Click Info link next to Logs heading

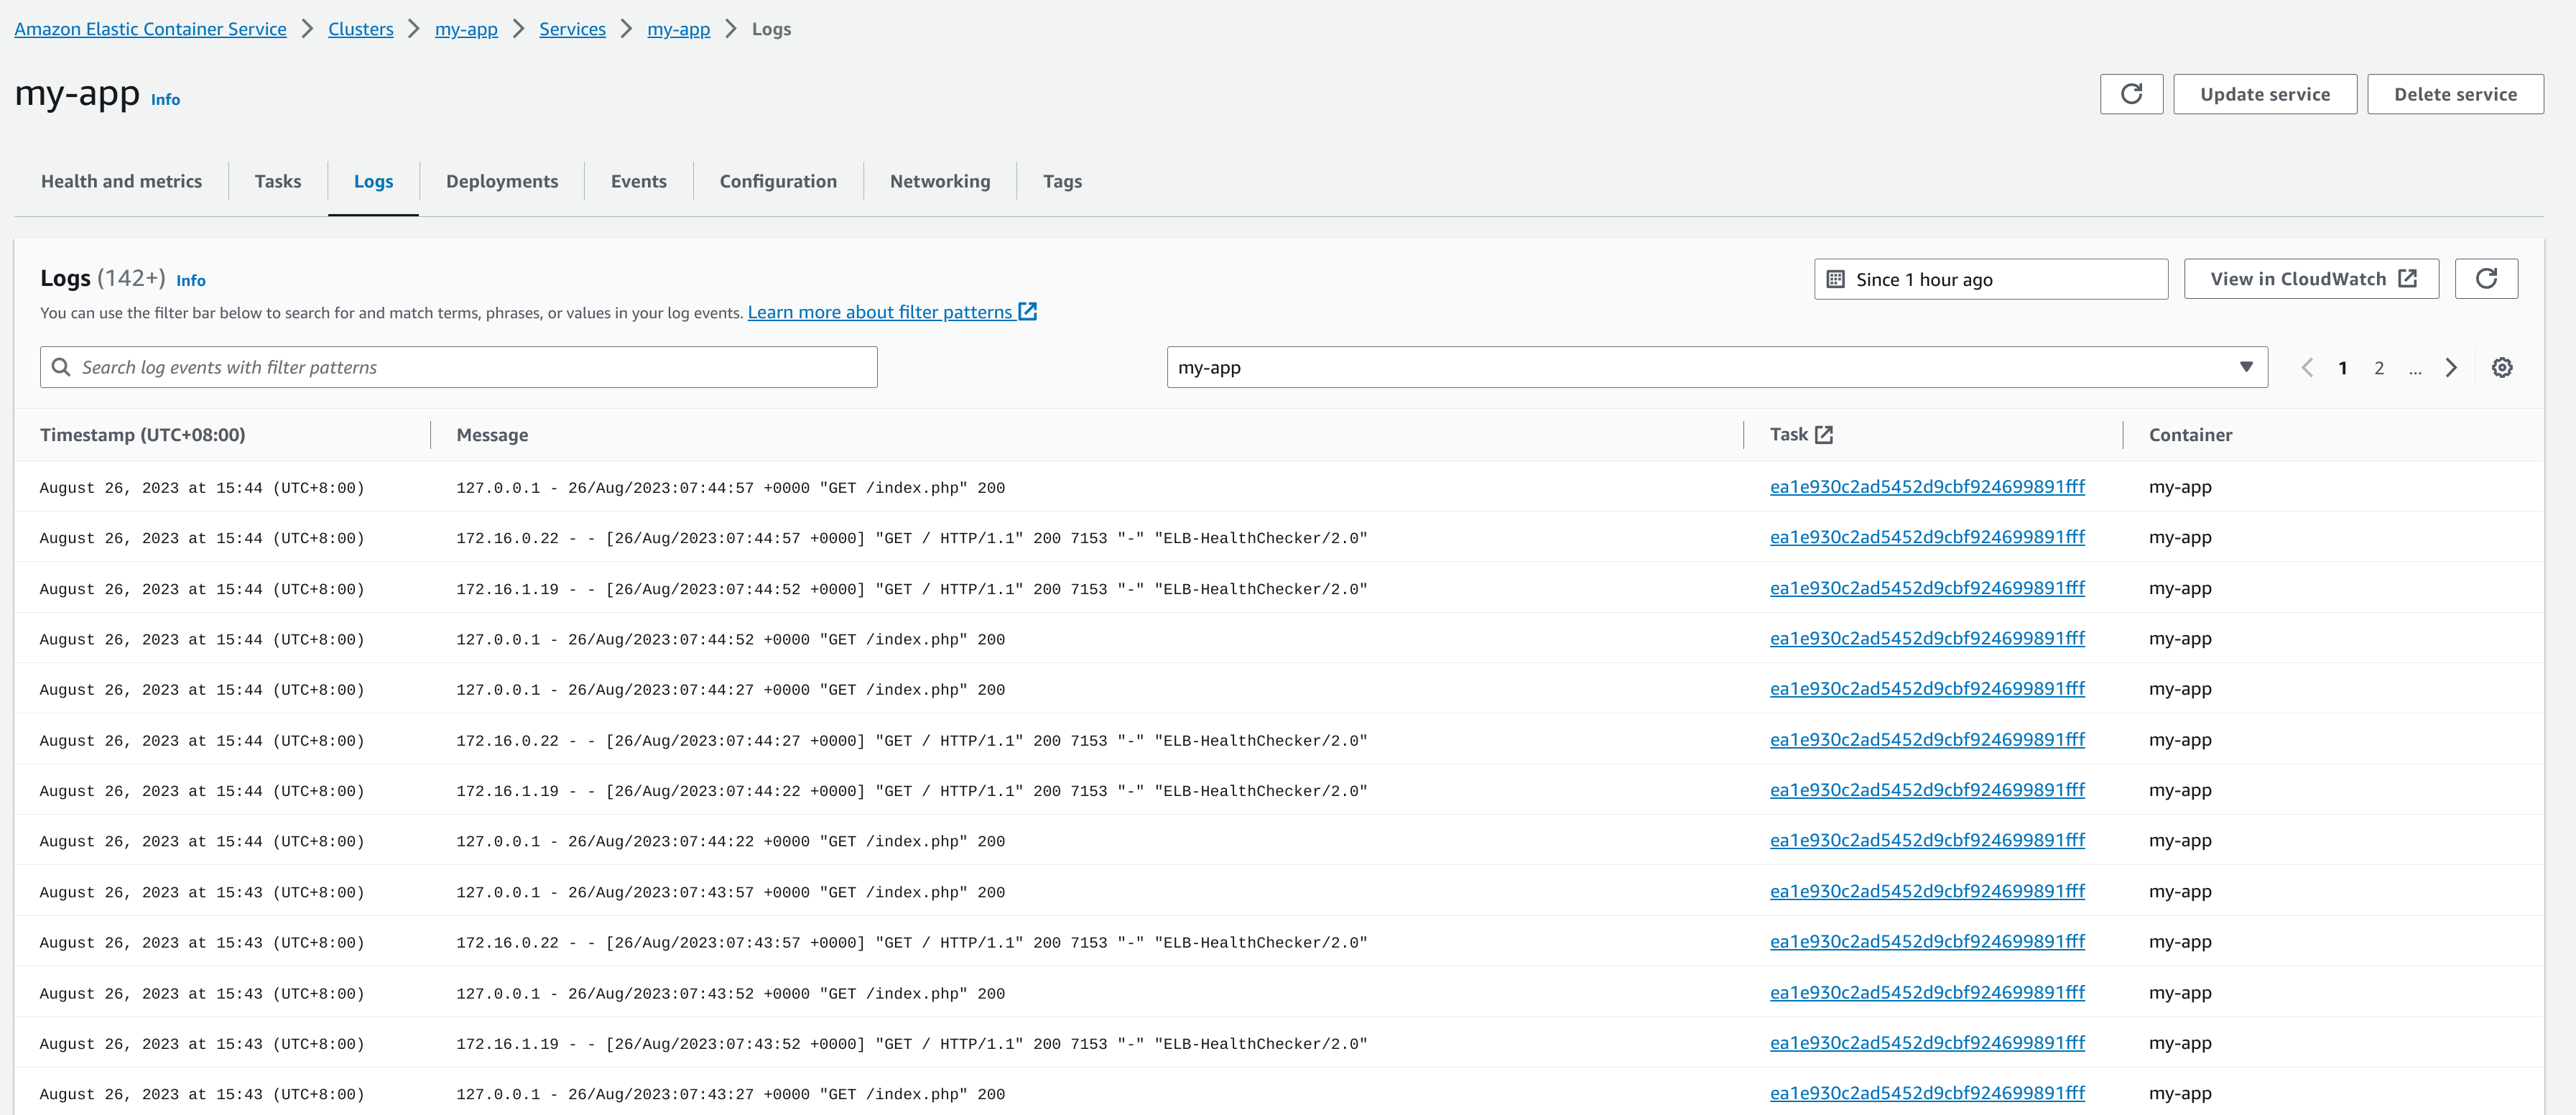[190, 280]
